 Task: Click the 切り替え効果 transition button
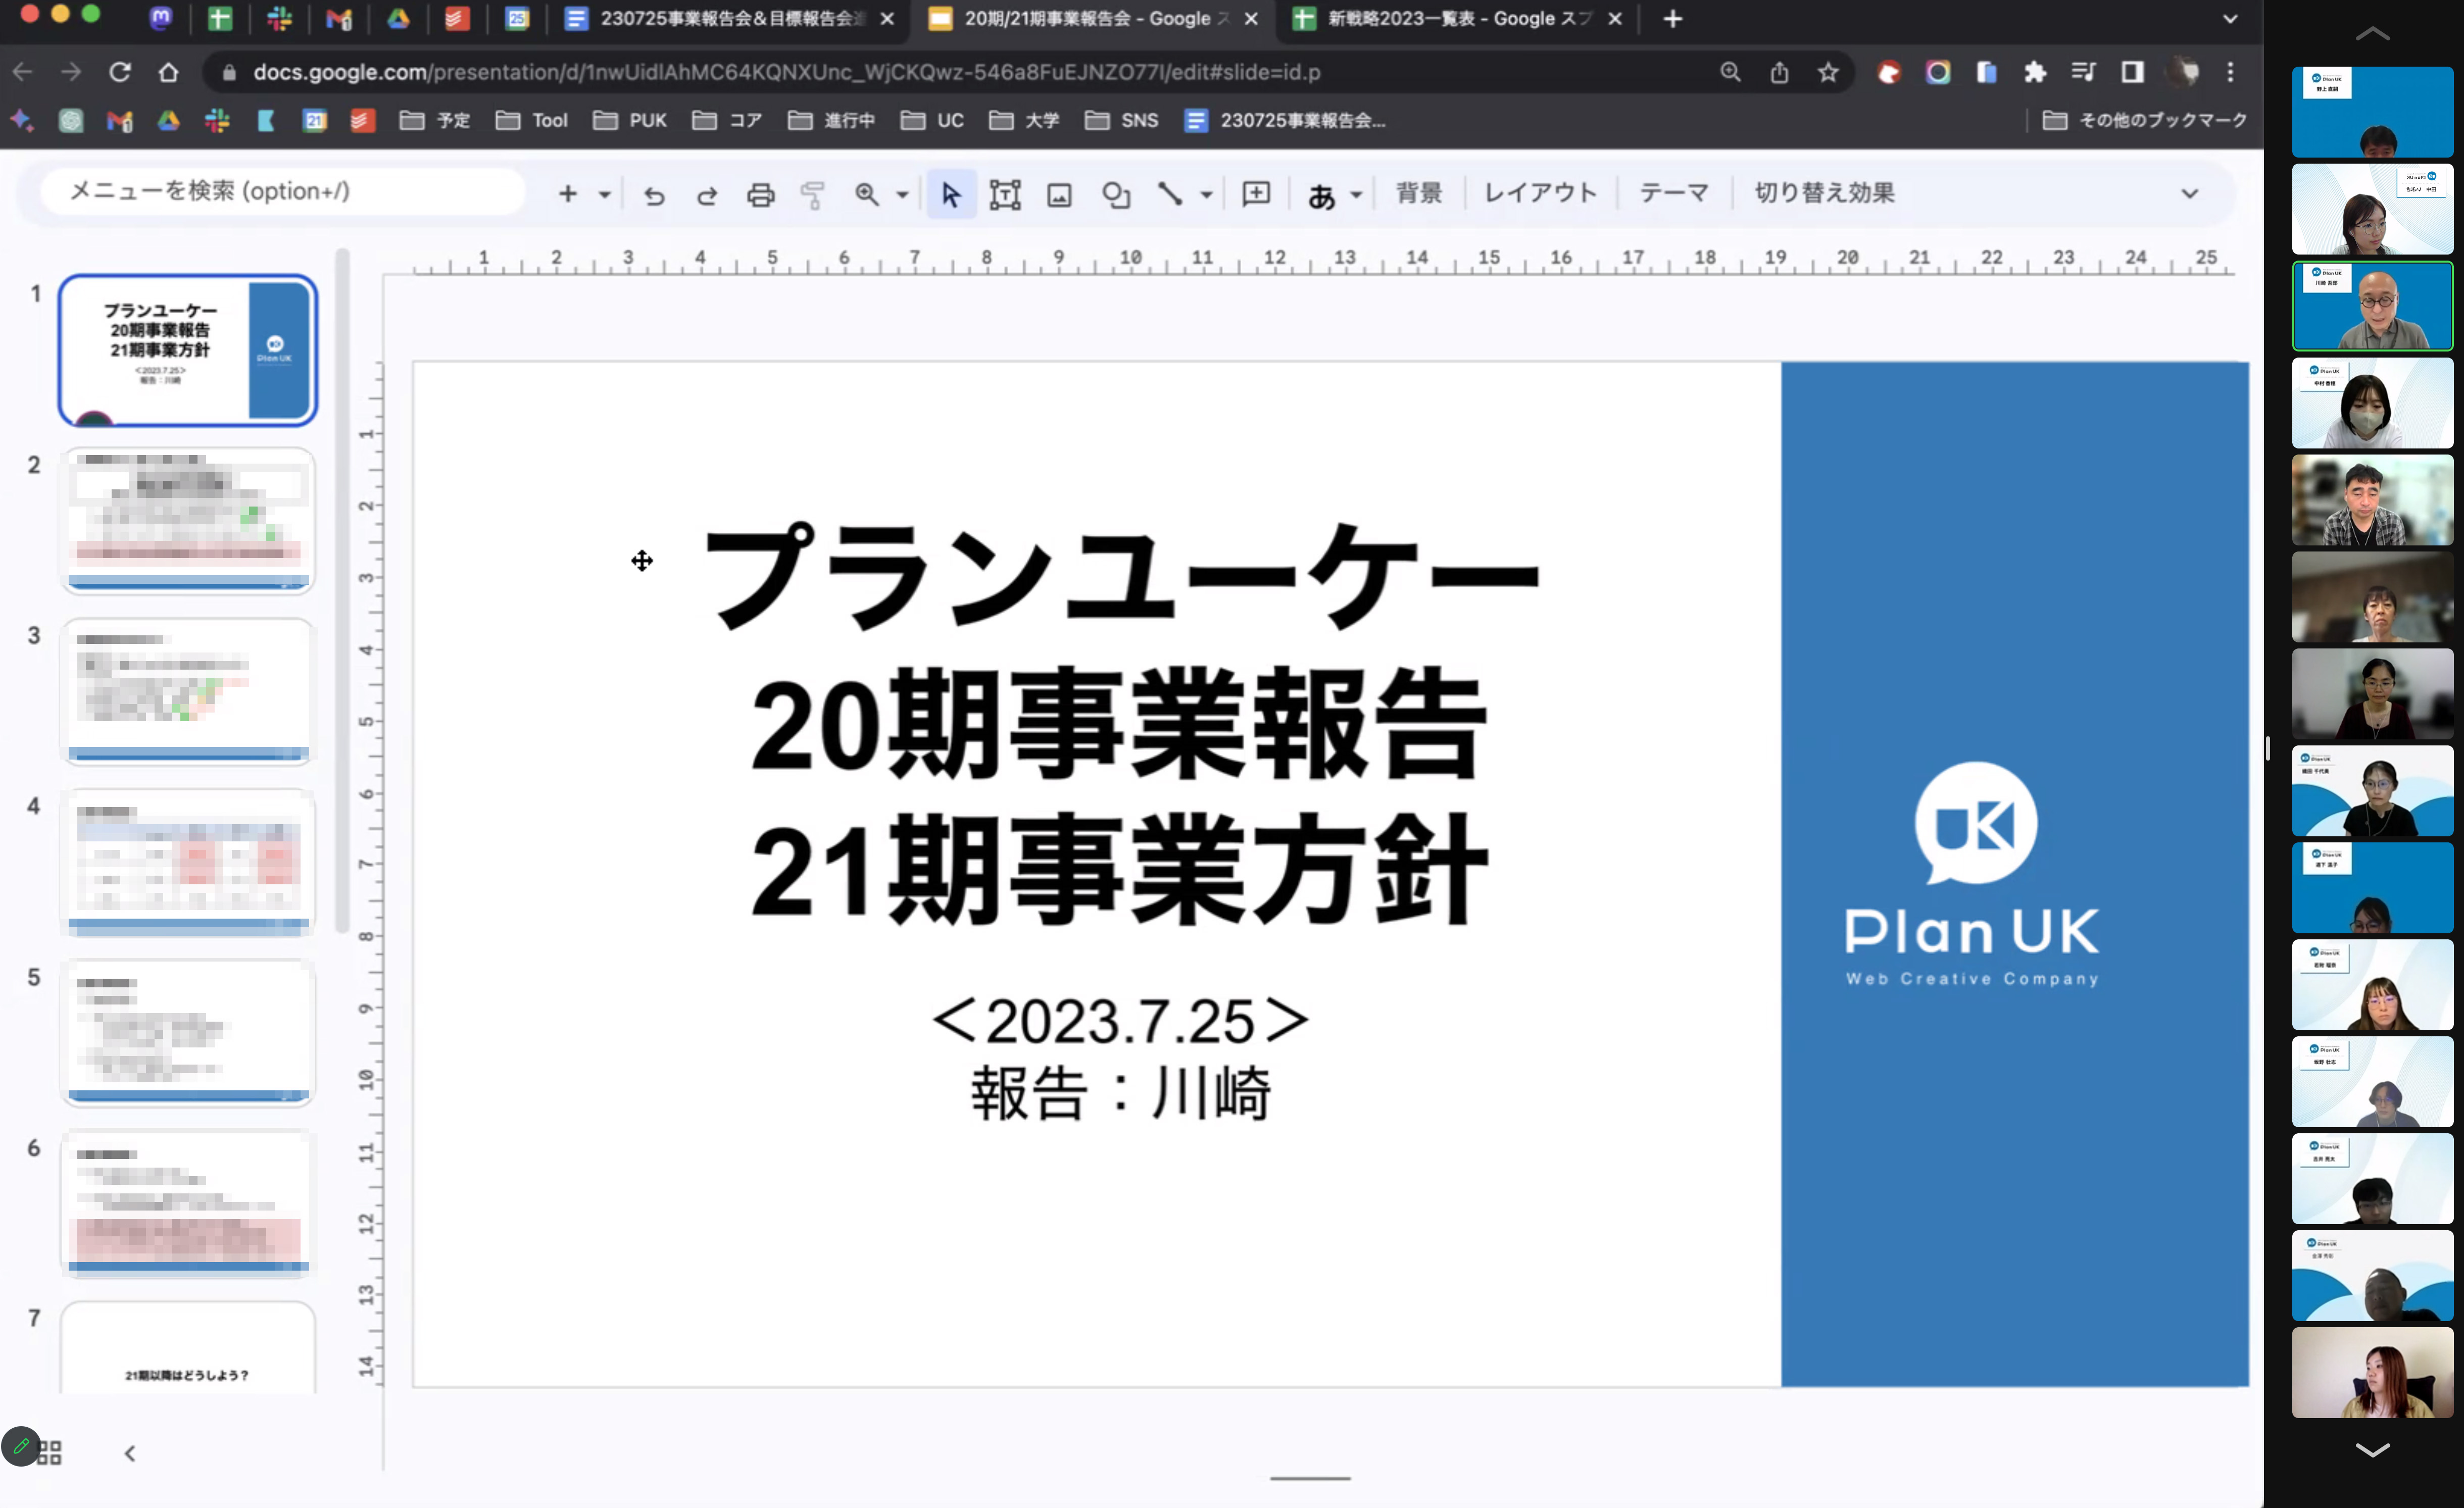[1824, 193]
